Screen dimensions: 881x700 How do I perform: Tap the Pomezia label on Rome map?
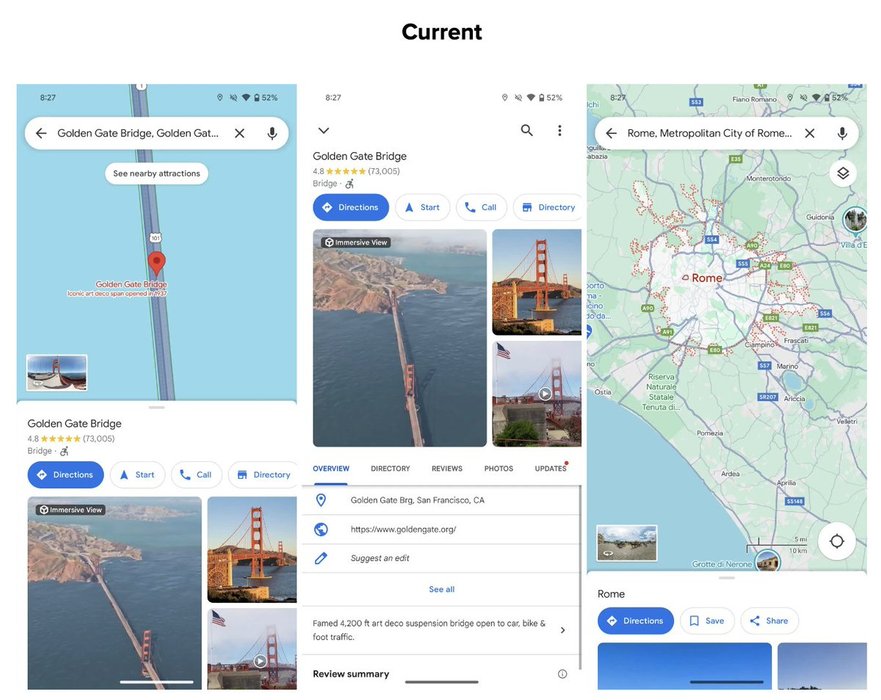[710, 433]
